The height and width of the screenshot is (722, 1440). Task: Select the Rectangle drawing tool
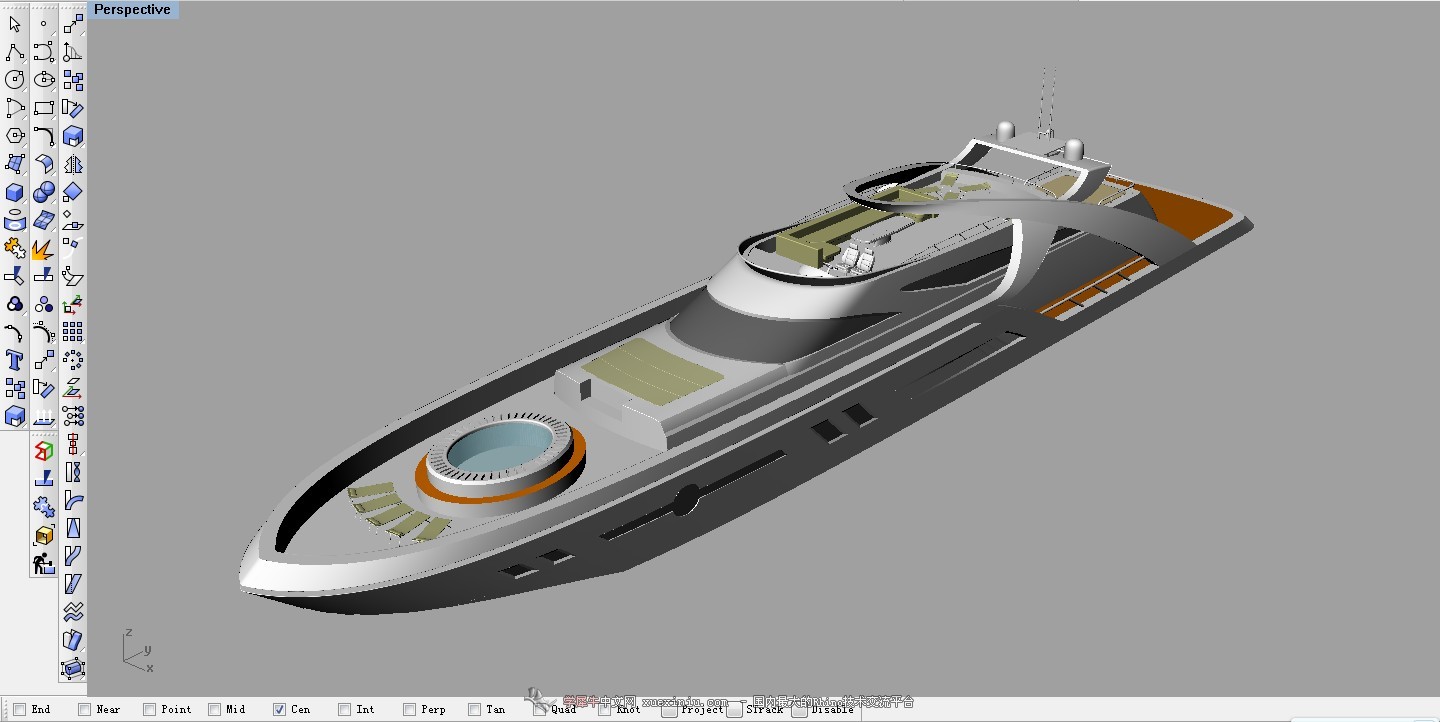pyautogui.click(x=44, y=107)
